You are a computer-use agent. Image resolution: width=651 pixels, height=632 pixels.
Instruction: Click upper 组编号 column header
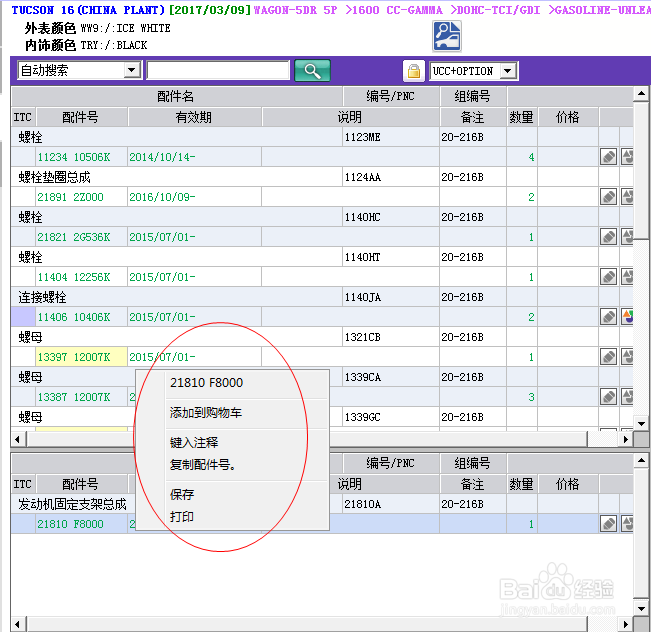click(x=472, y=96)
